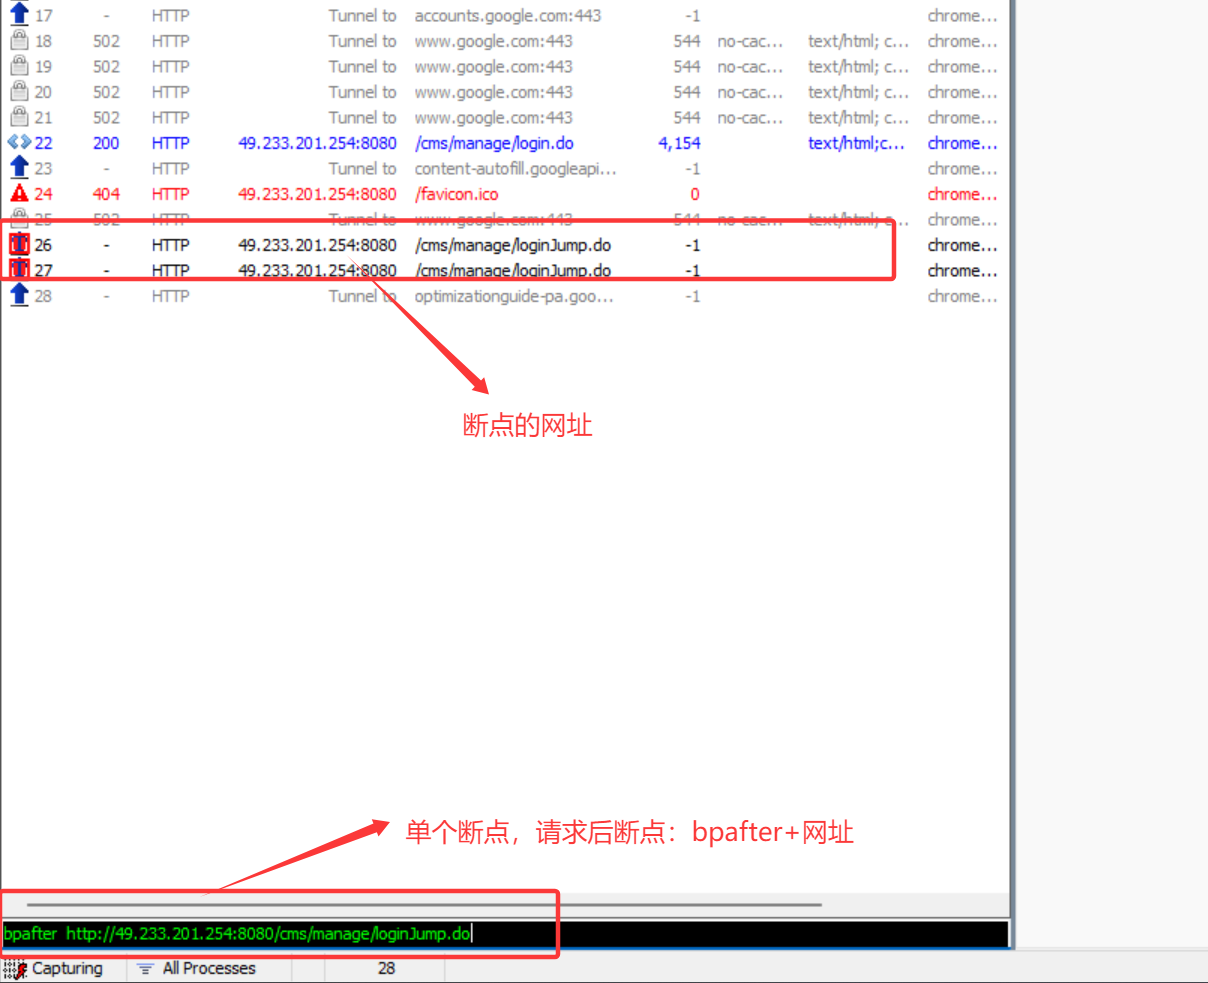Select the /favicon.ico URL cell

tap(456, 194)
